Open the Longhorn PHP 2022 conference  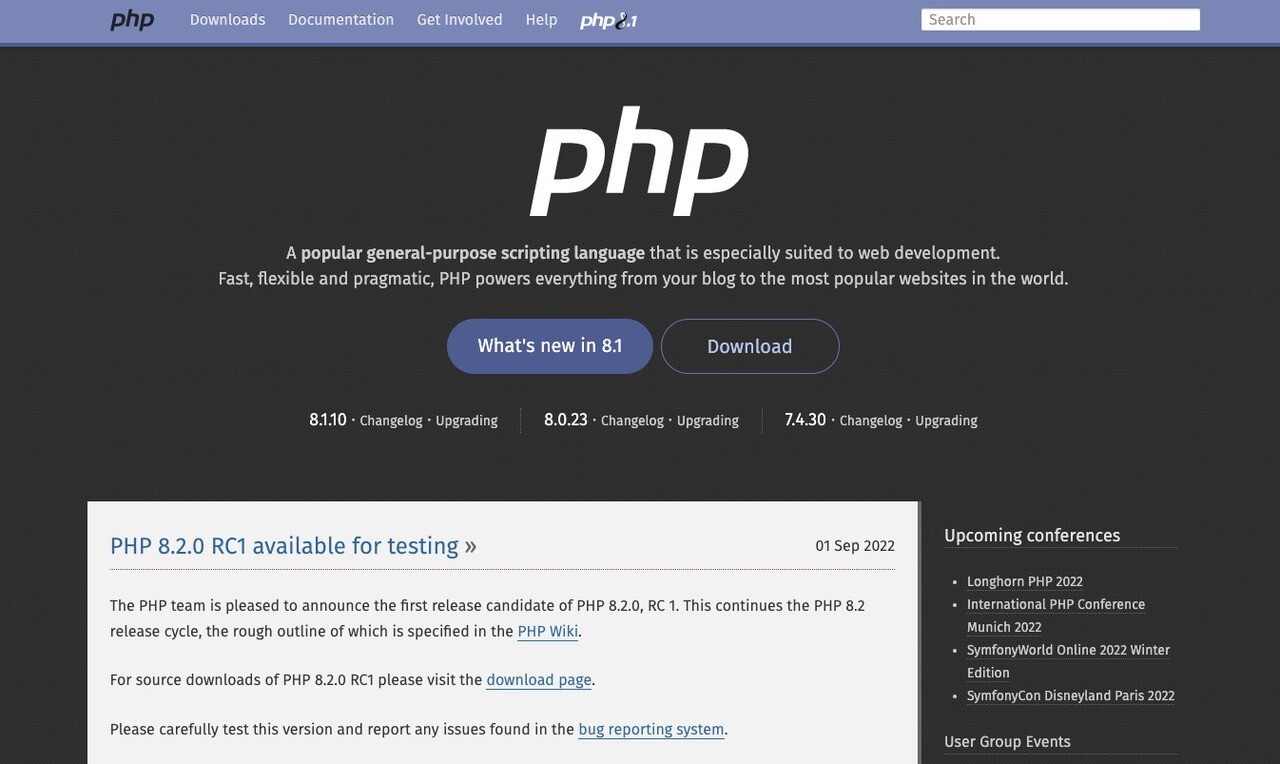click(x=1024, y=582)
